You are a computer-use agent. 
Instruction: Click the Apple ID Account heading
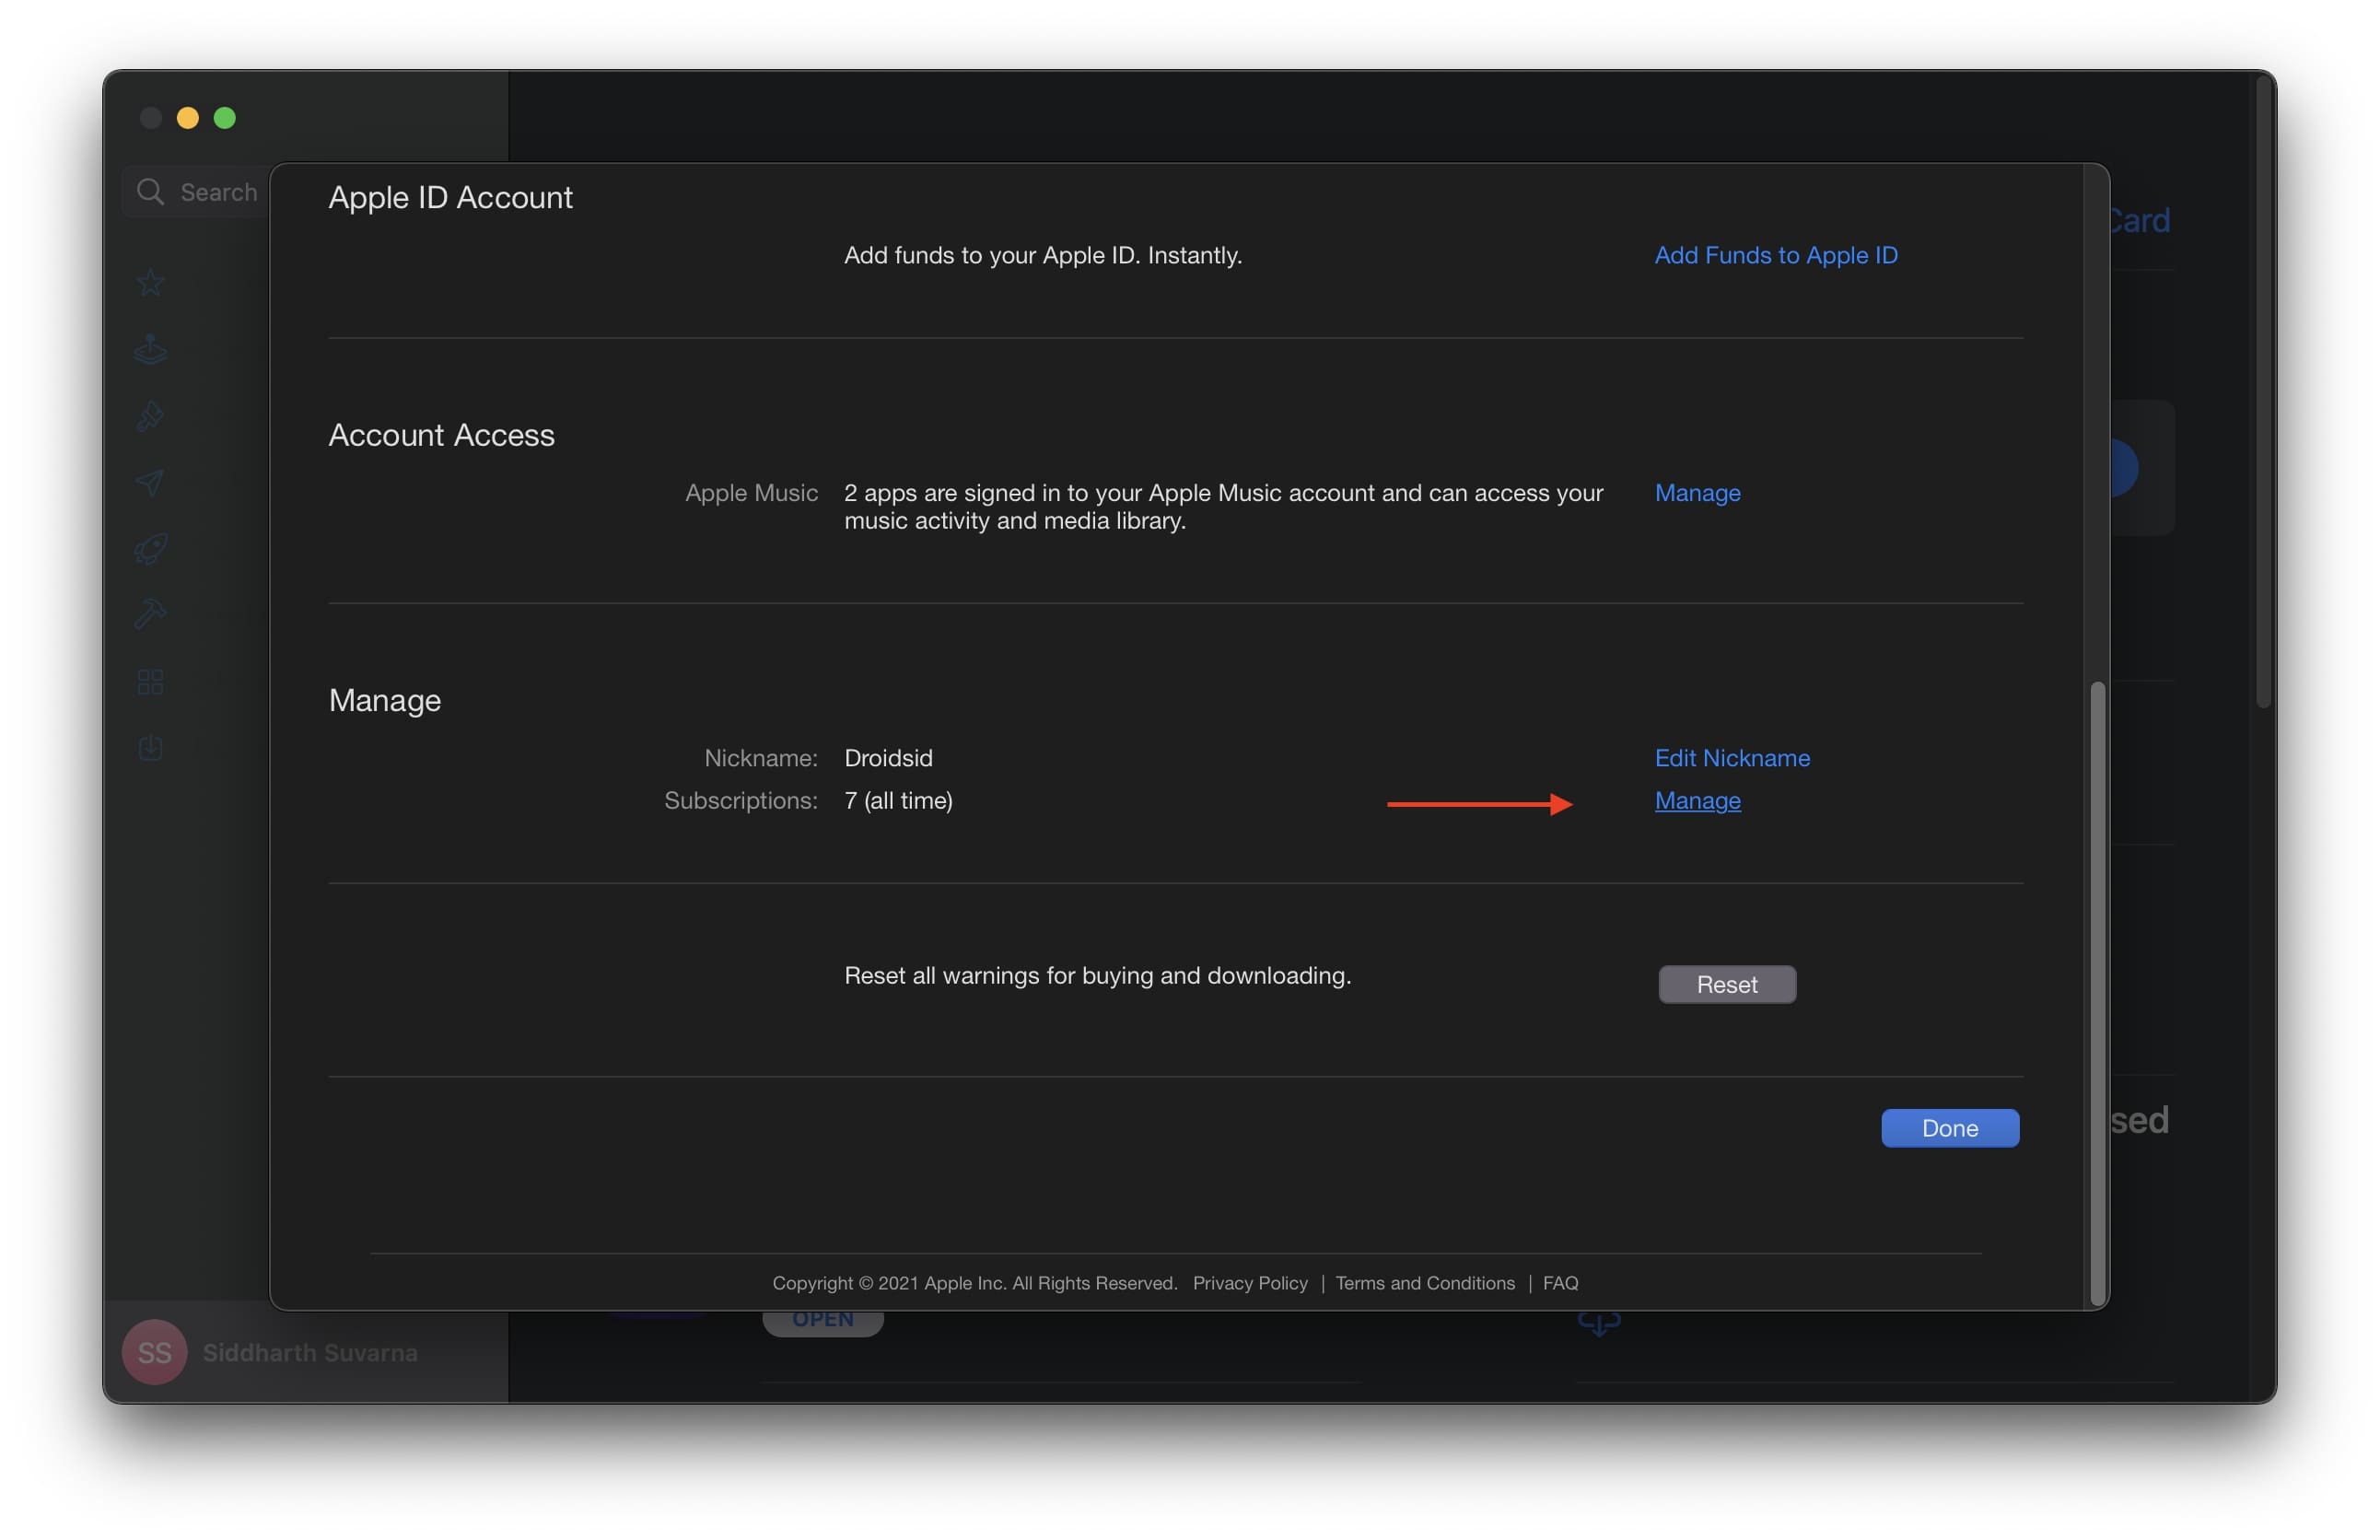pyautogui.click(x=450, y=197)
